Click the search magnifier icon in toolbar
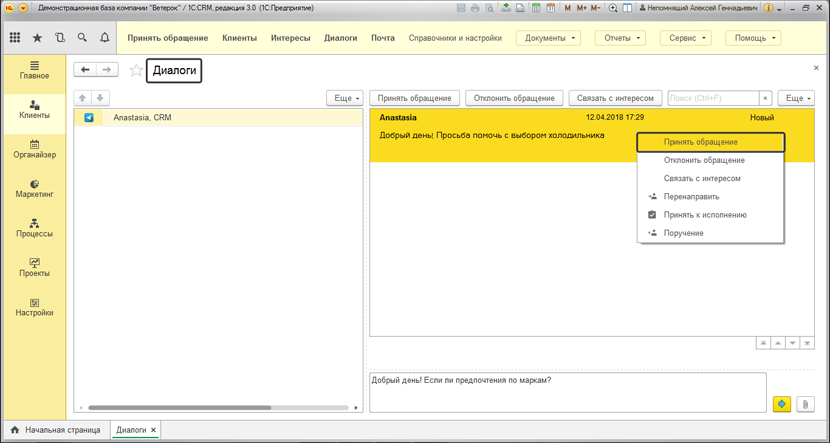The width and height of the screenshot is (830, 443). click(x=82, y=38)
